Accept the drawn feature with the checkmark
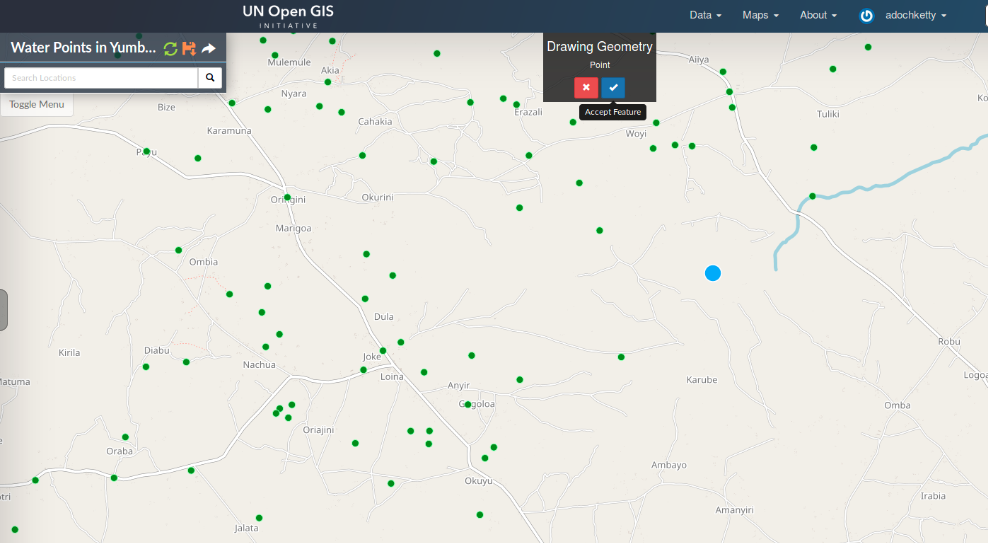 [613, 87]
